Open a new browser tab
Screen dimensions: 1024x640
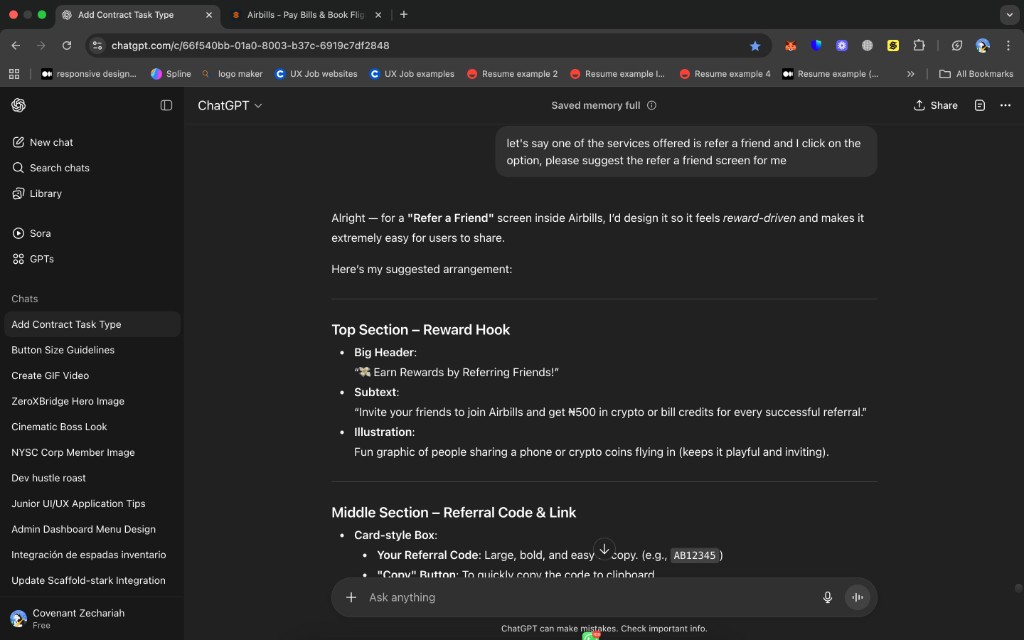[x=404, y=14]
